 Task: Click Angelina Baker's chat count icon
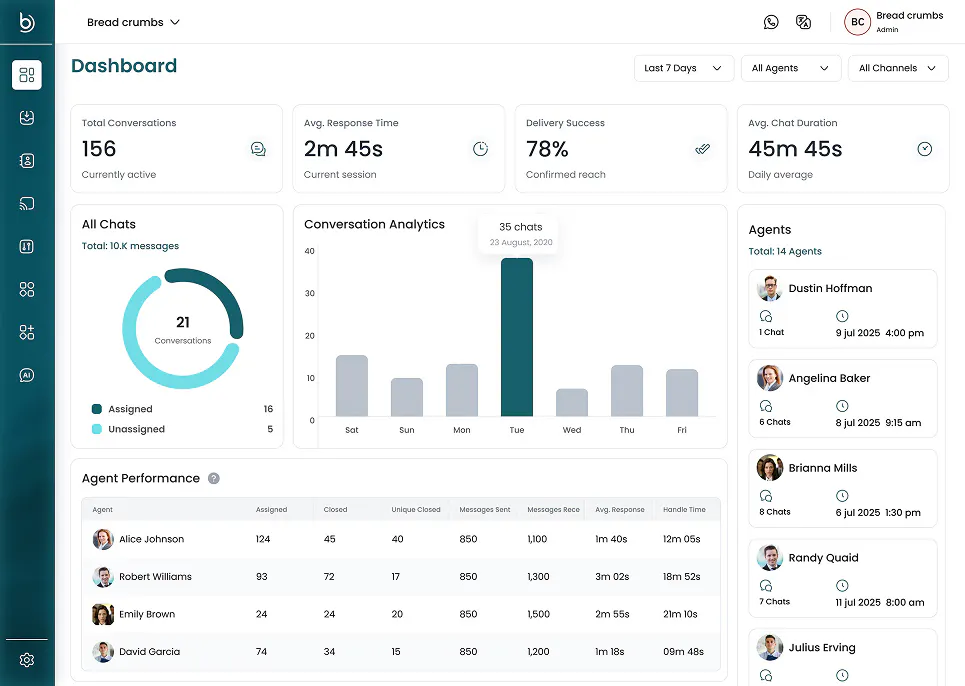(x=766, y=406)
